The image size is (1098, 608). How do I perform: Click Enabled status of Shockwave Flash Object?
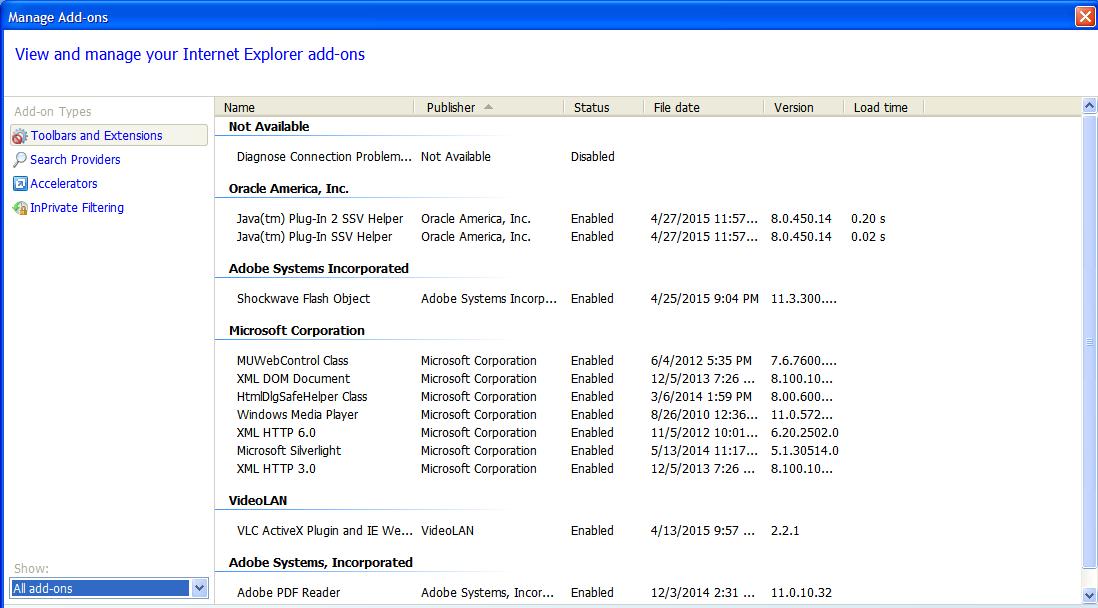[592, 298]
